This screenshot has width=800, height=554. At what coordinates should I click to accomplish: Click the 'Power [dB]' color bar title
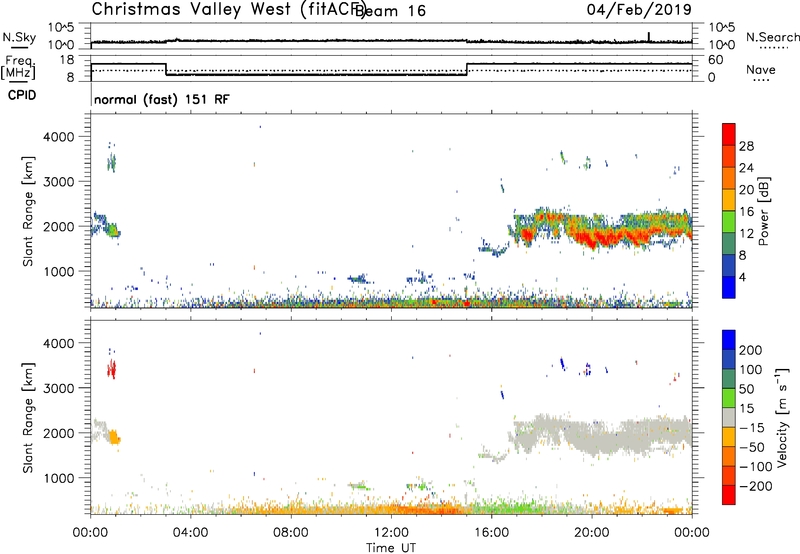click(x=763, y=211)
